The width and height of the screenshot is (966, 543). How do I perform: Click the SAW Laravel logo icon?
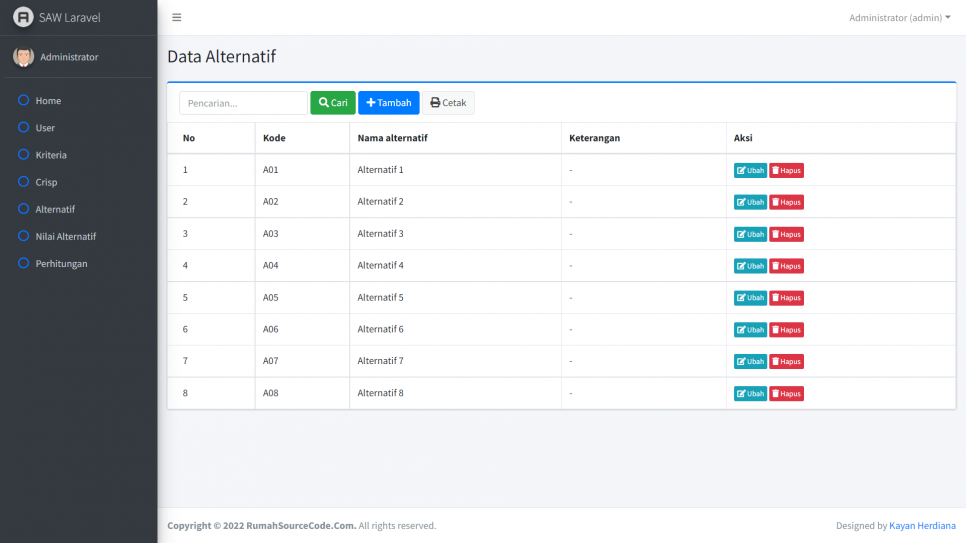point(23,17)
